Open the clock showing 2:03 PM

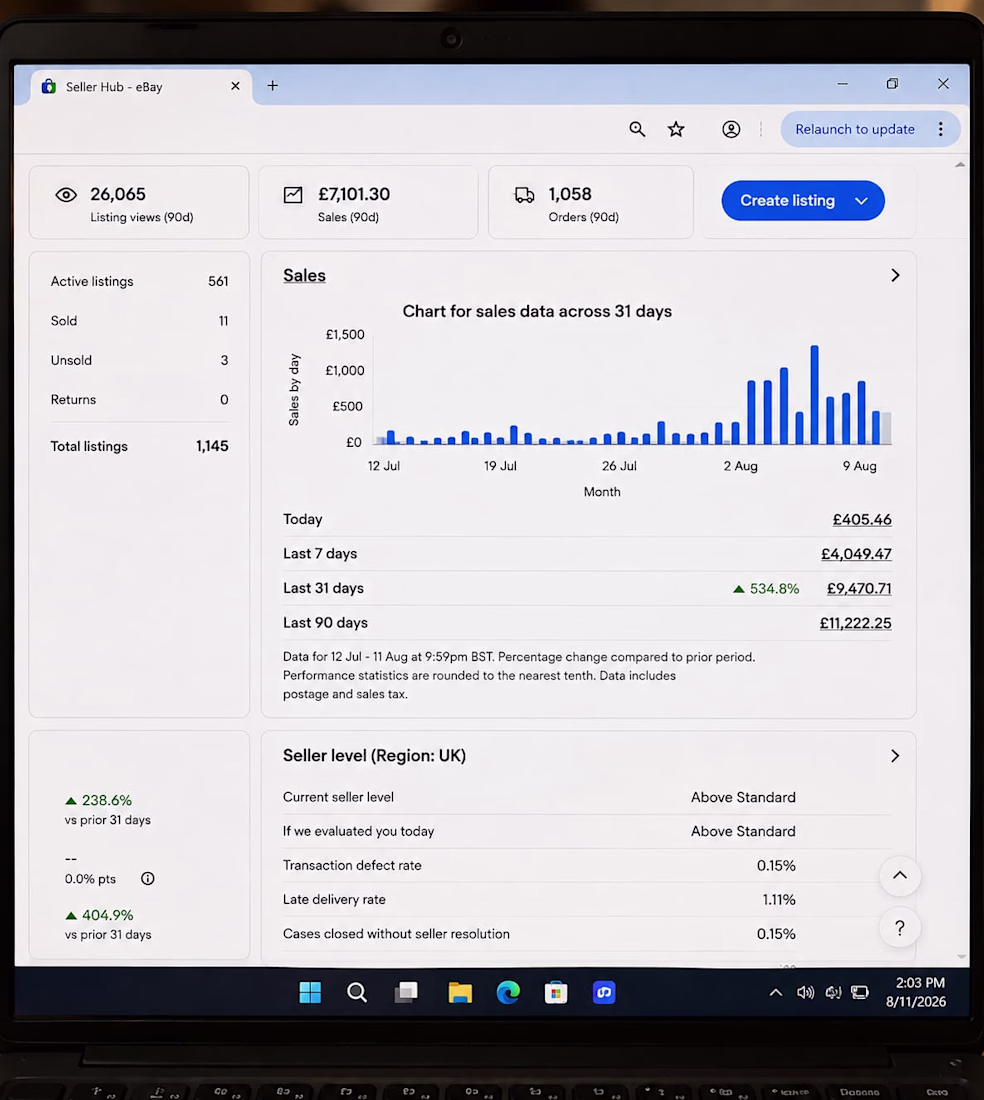click(x=917, y=992)
